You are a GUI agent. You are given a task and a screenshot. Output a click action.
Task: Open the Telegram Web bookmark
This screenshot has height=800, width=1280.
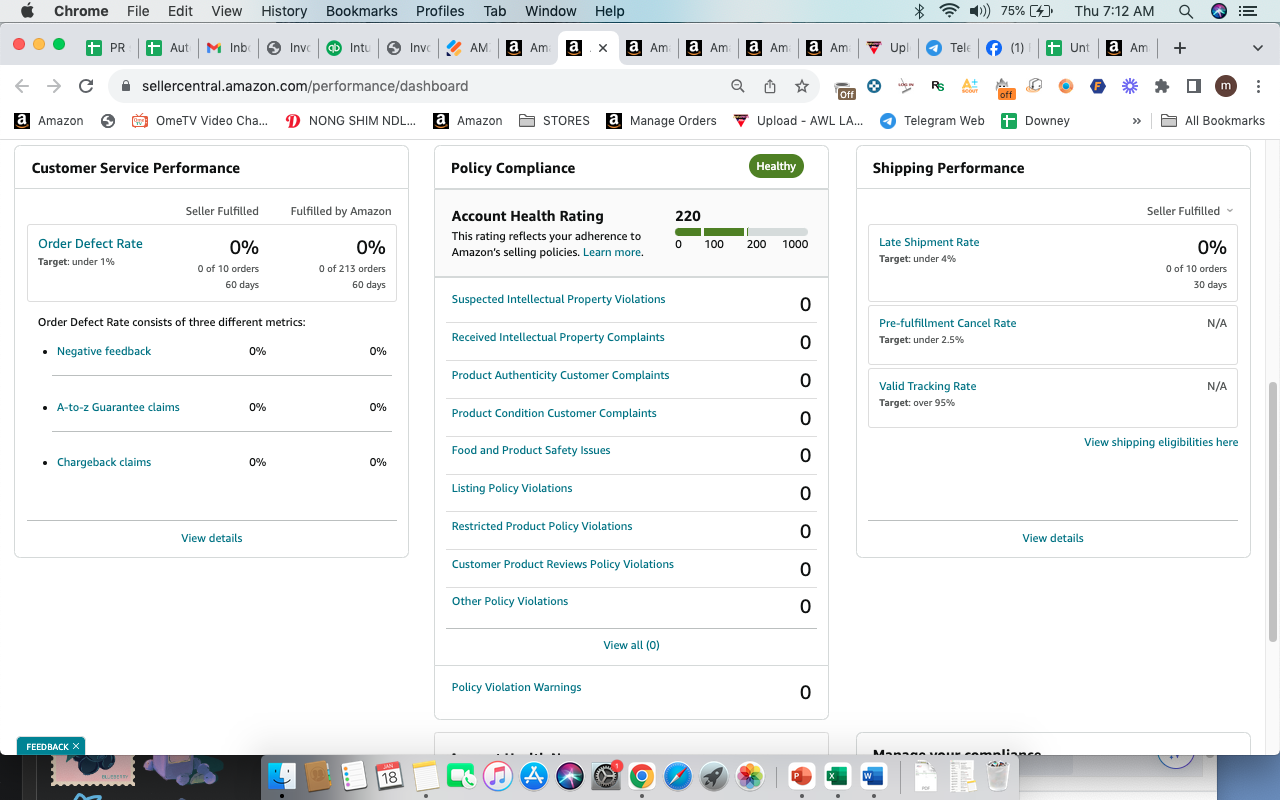click(932, 120)
